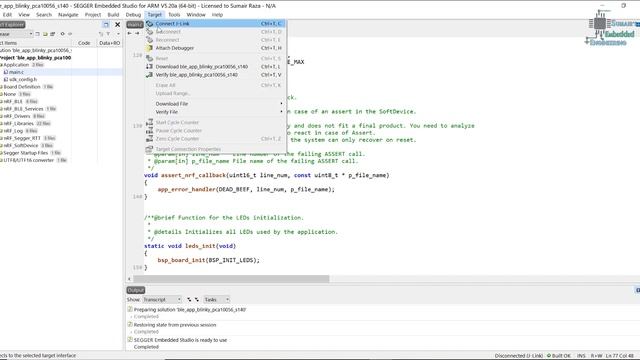Select Attach Debugger in the Target menu

pyautogui.click(x=215, y=48)
